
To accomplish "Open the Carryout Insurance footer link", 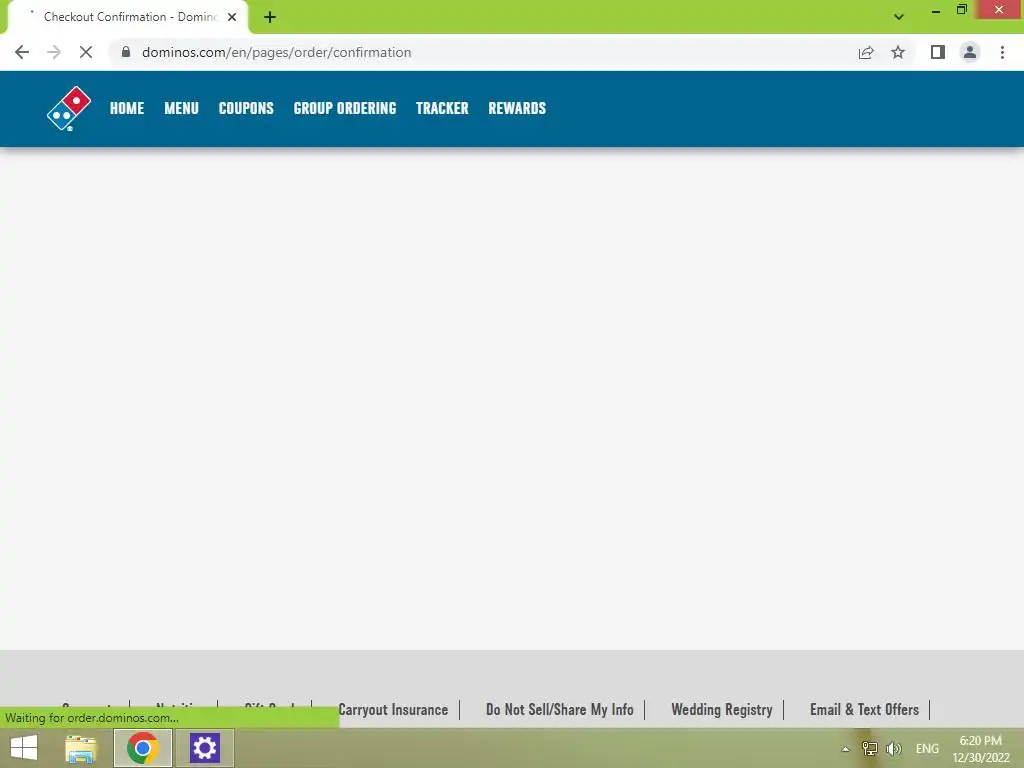I will 393,709.
